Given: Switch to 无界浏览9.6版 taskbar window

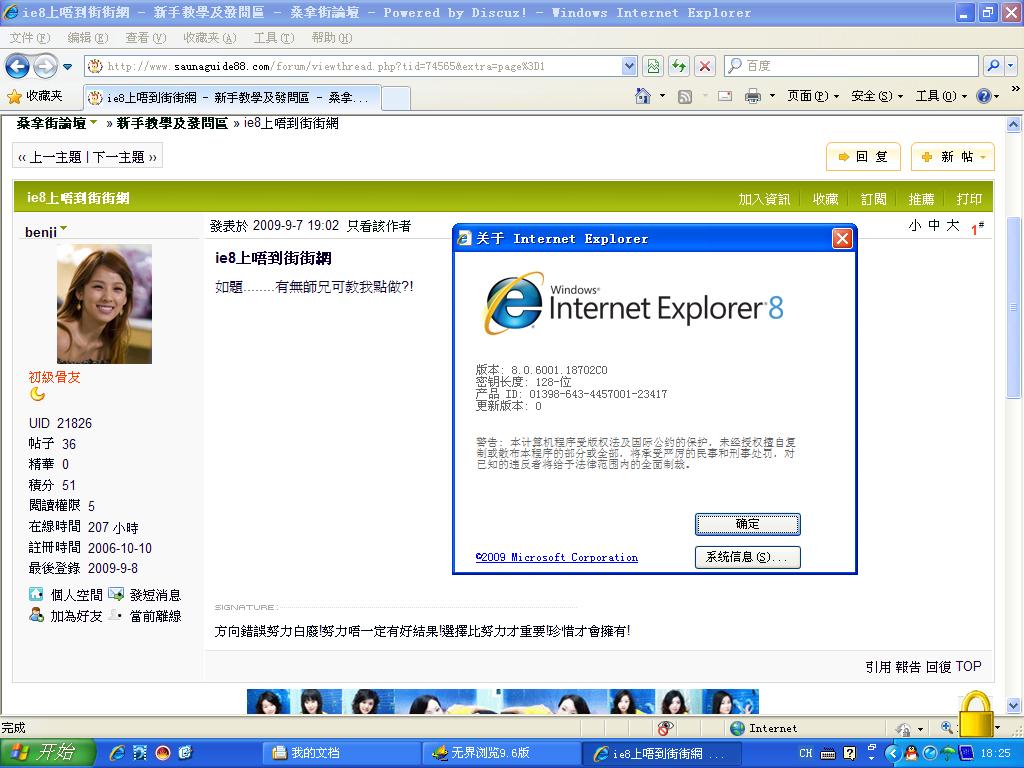Looking at the screenshot, I should tap(500, 753).
